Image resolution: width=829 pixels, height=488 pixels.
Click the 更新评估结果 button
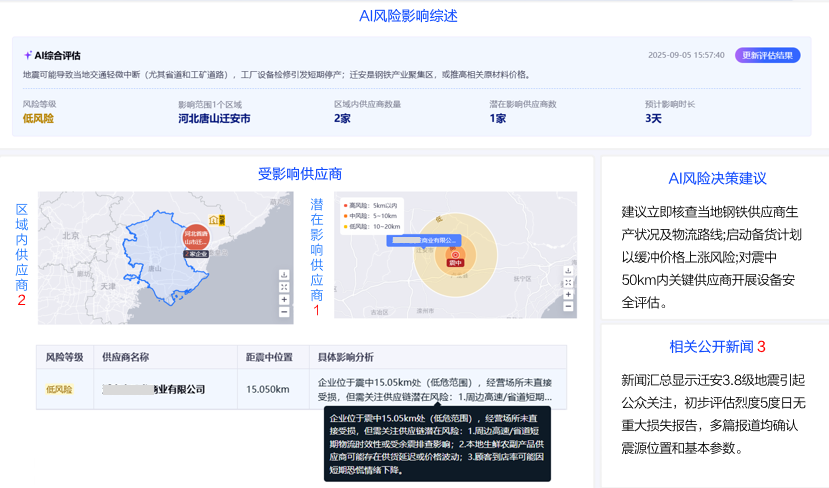[768, 55]
